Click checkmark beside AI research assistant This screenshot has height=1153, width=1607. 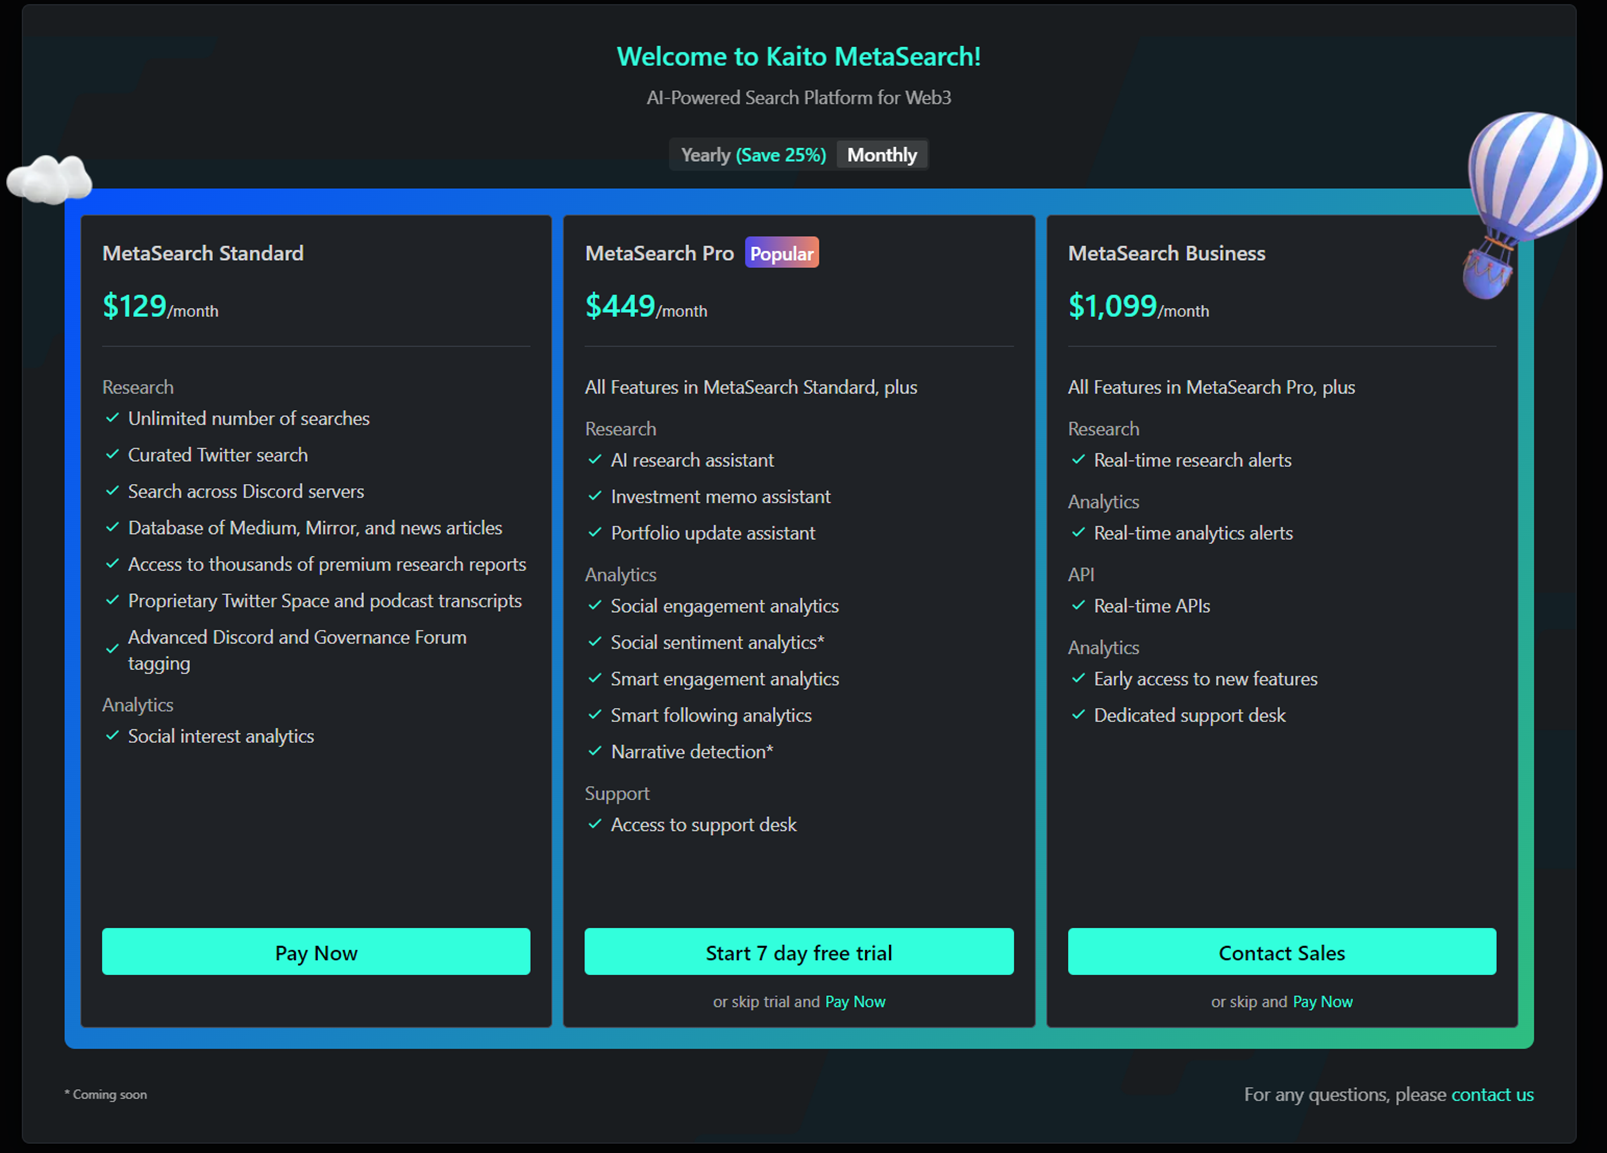[595, 460]
